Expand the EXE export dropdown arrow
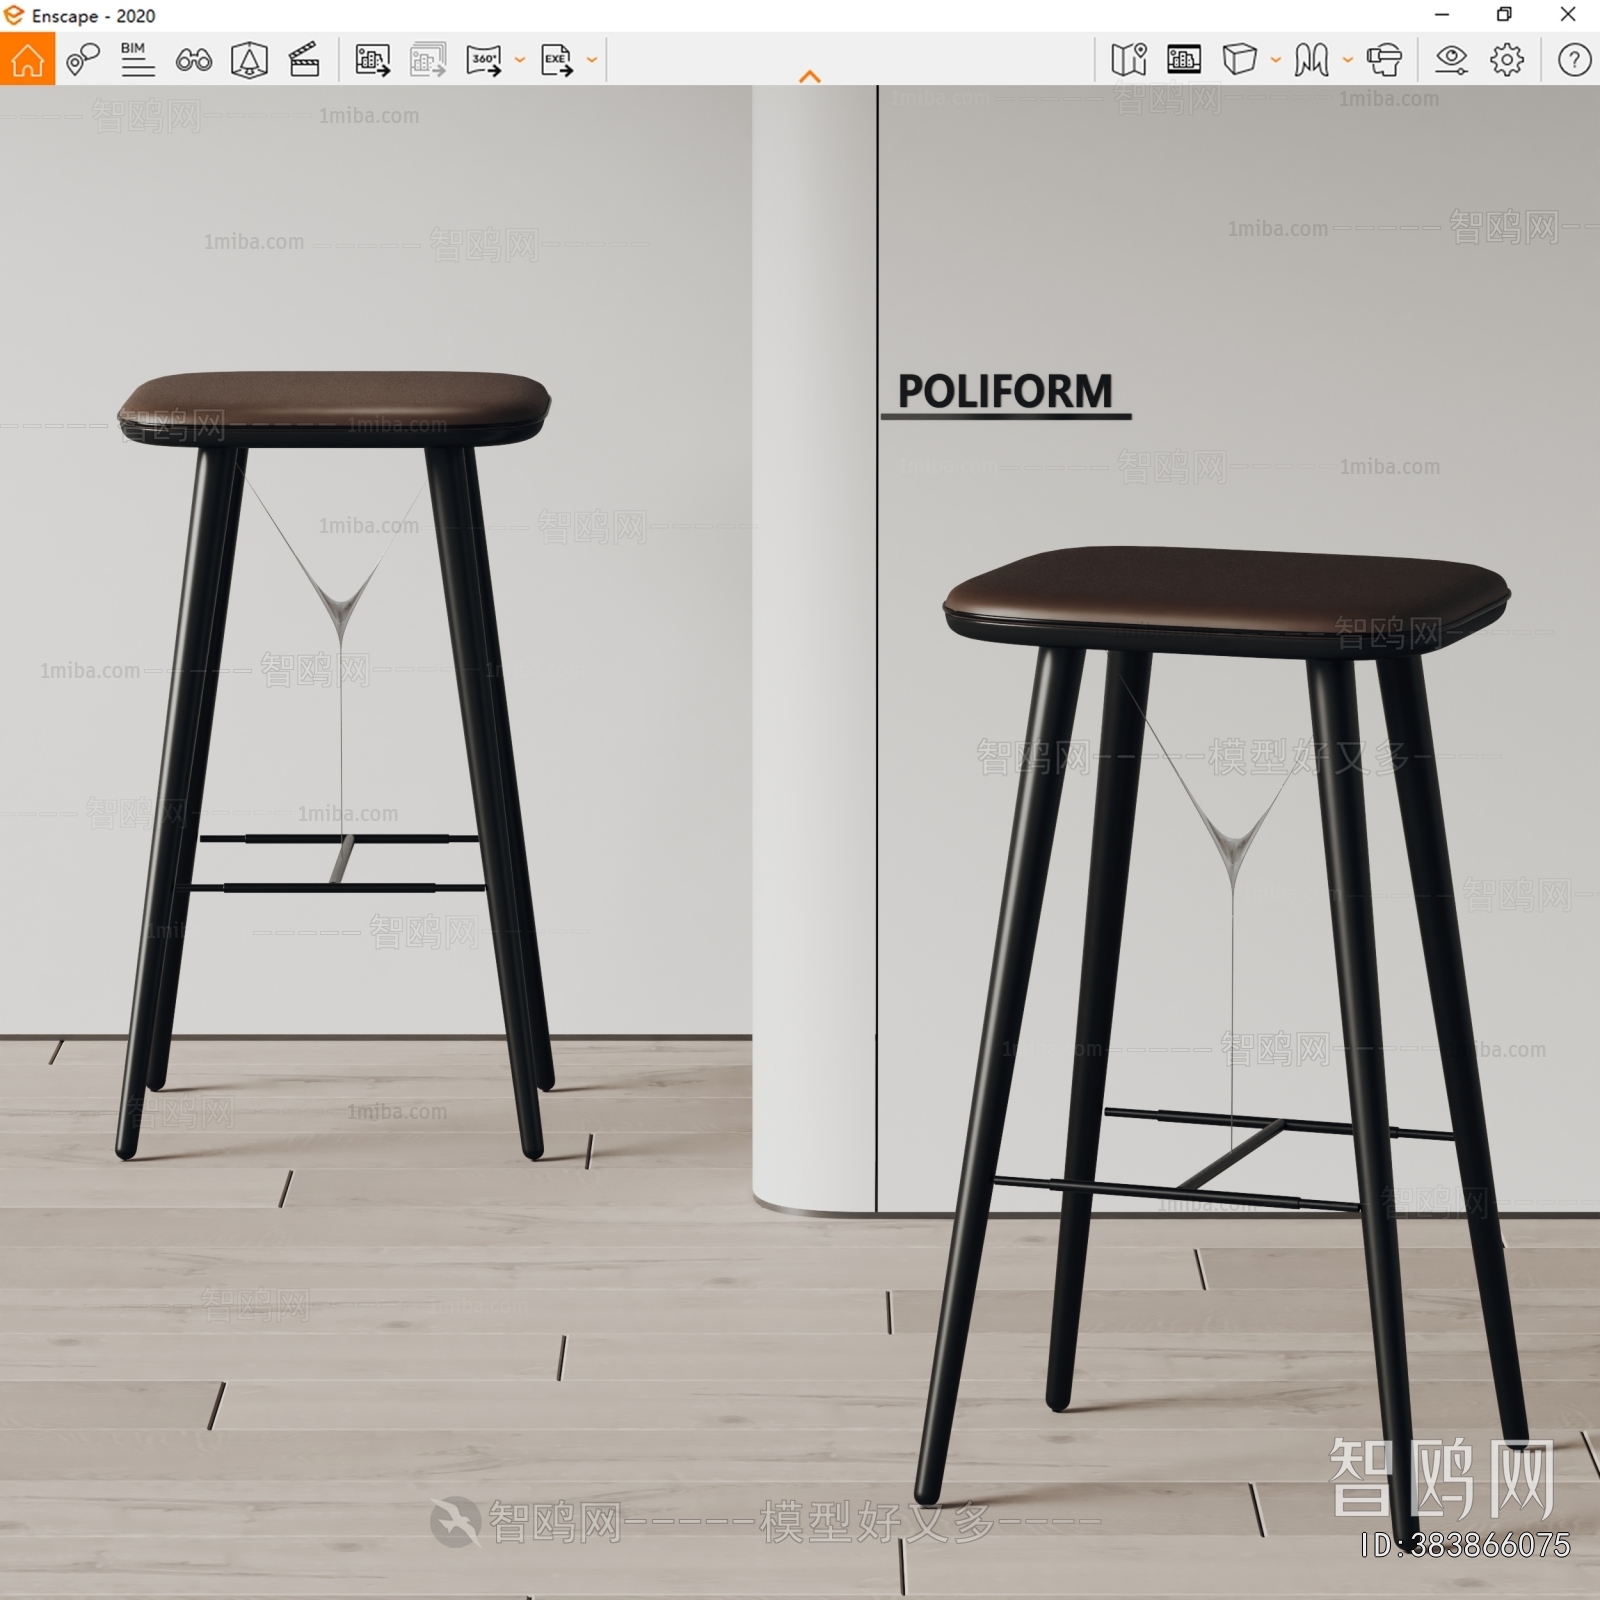1600x1600 pixels. 591,60
